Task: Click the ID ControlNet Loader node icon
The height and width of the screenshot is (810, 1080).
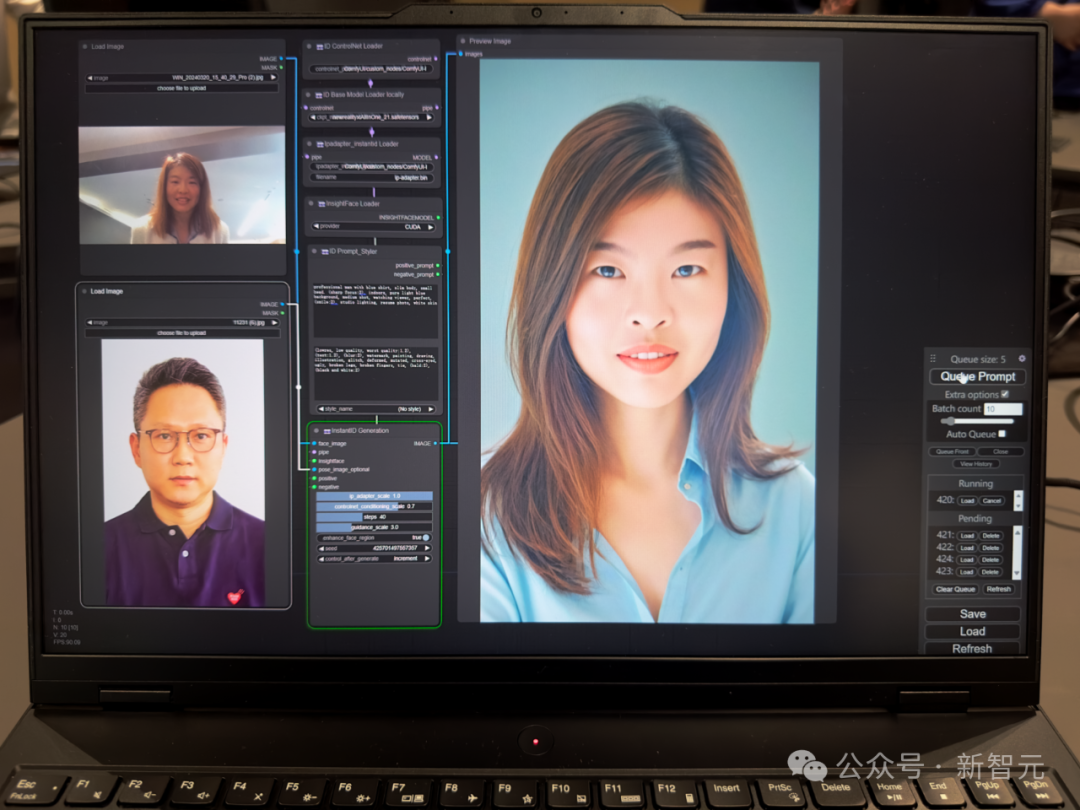Action: [x=320, y=46]
